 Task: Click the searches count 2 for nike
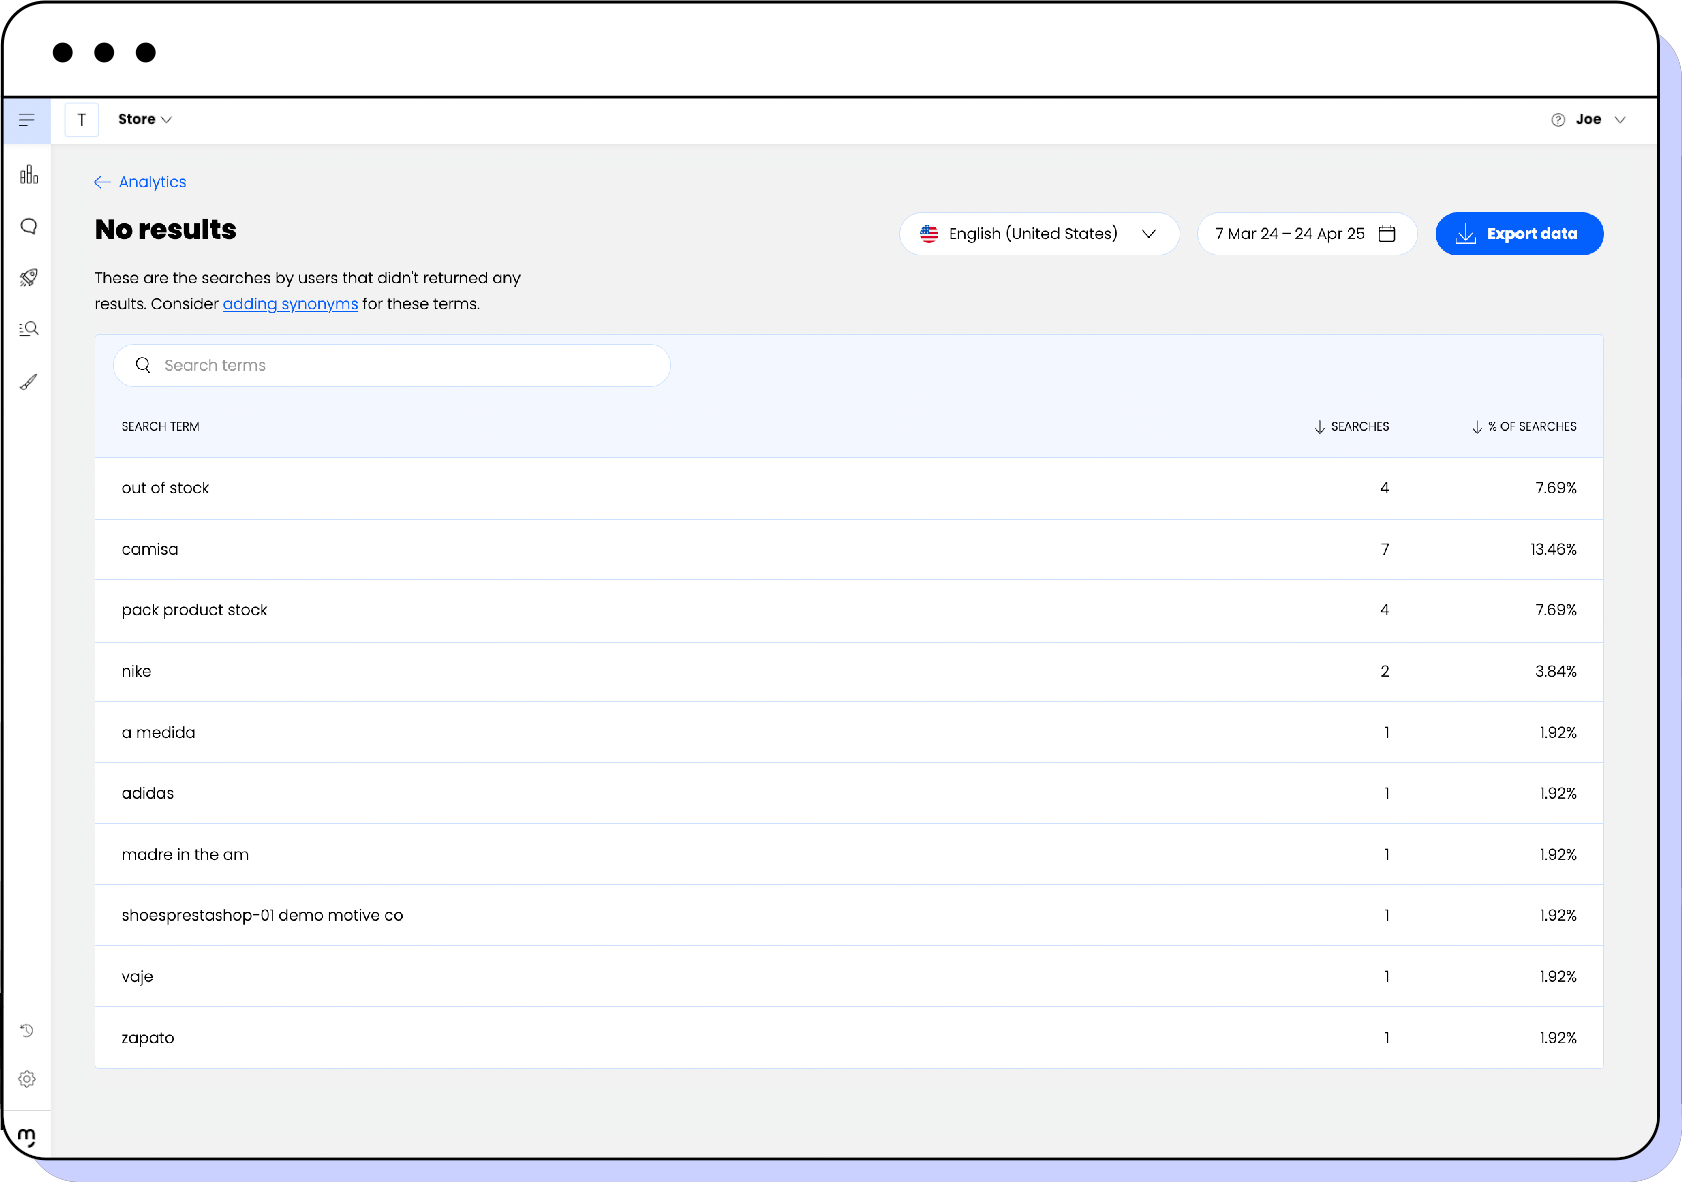click(x=1385, y=671)
